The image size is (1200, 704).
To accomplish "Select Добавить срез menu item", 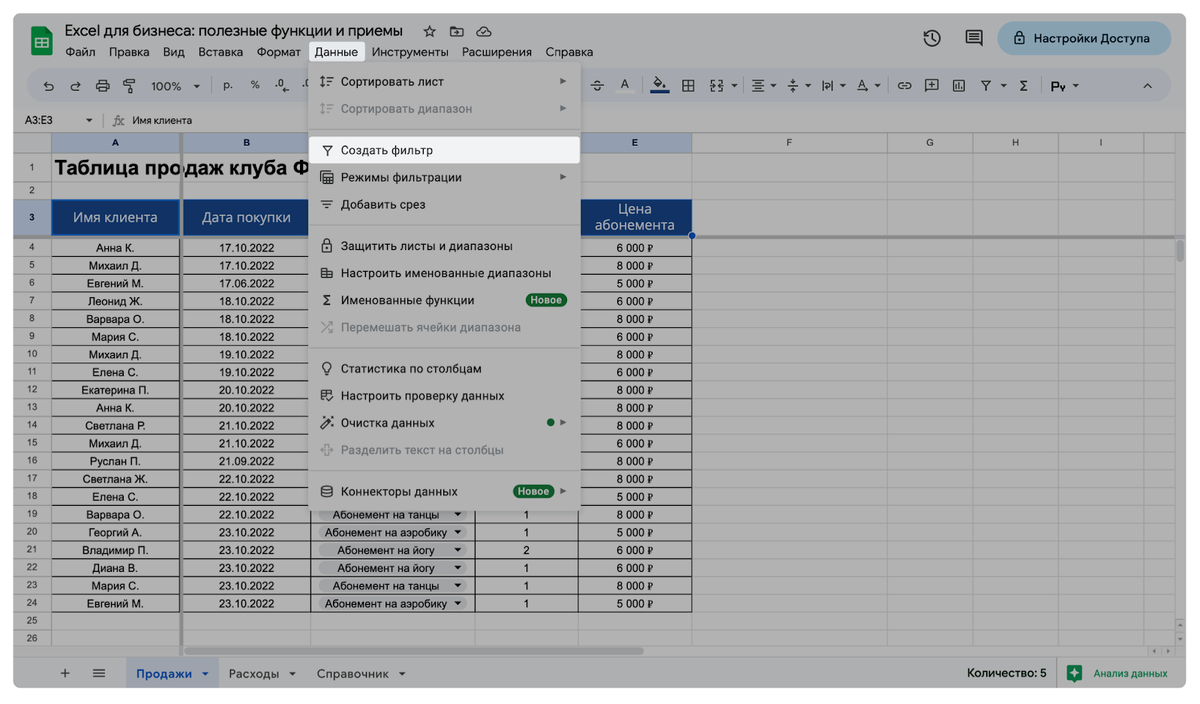I will (444, 204).
